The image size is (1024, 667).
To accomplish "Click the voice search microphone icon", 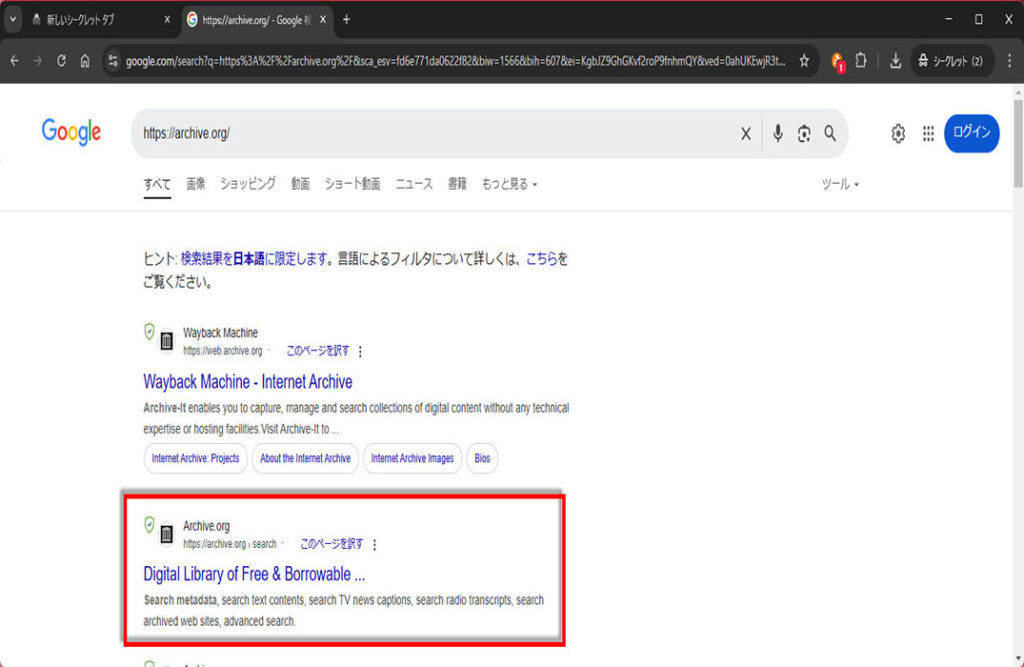I will (777, 134).
